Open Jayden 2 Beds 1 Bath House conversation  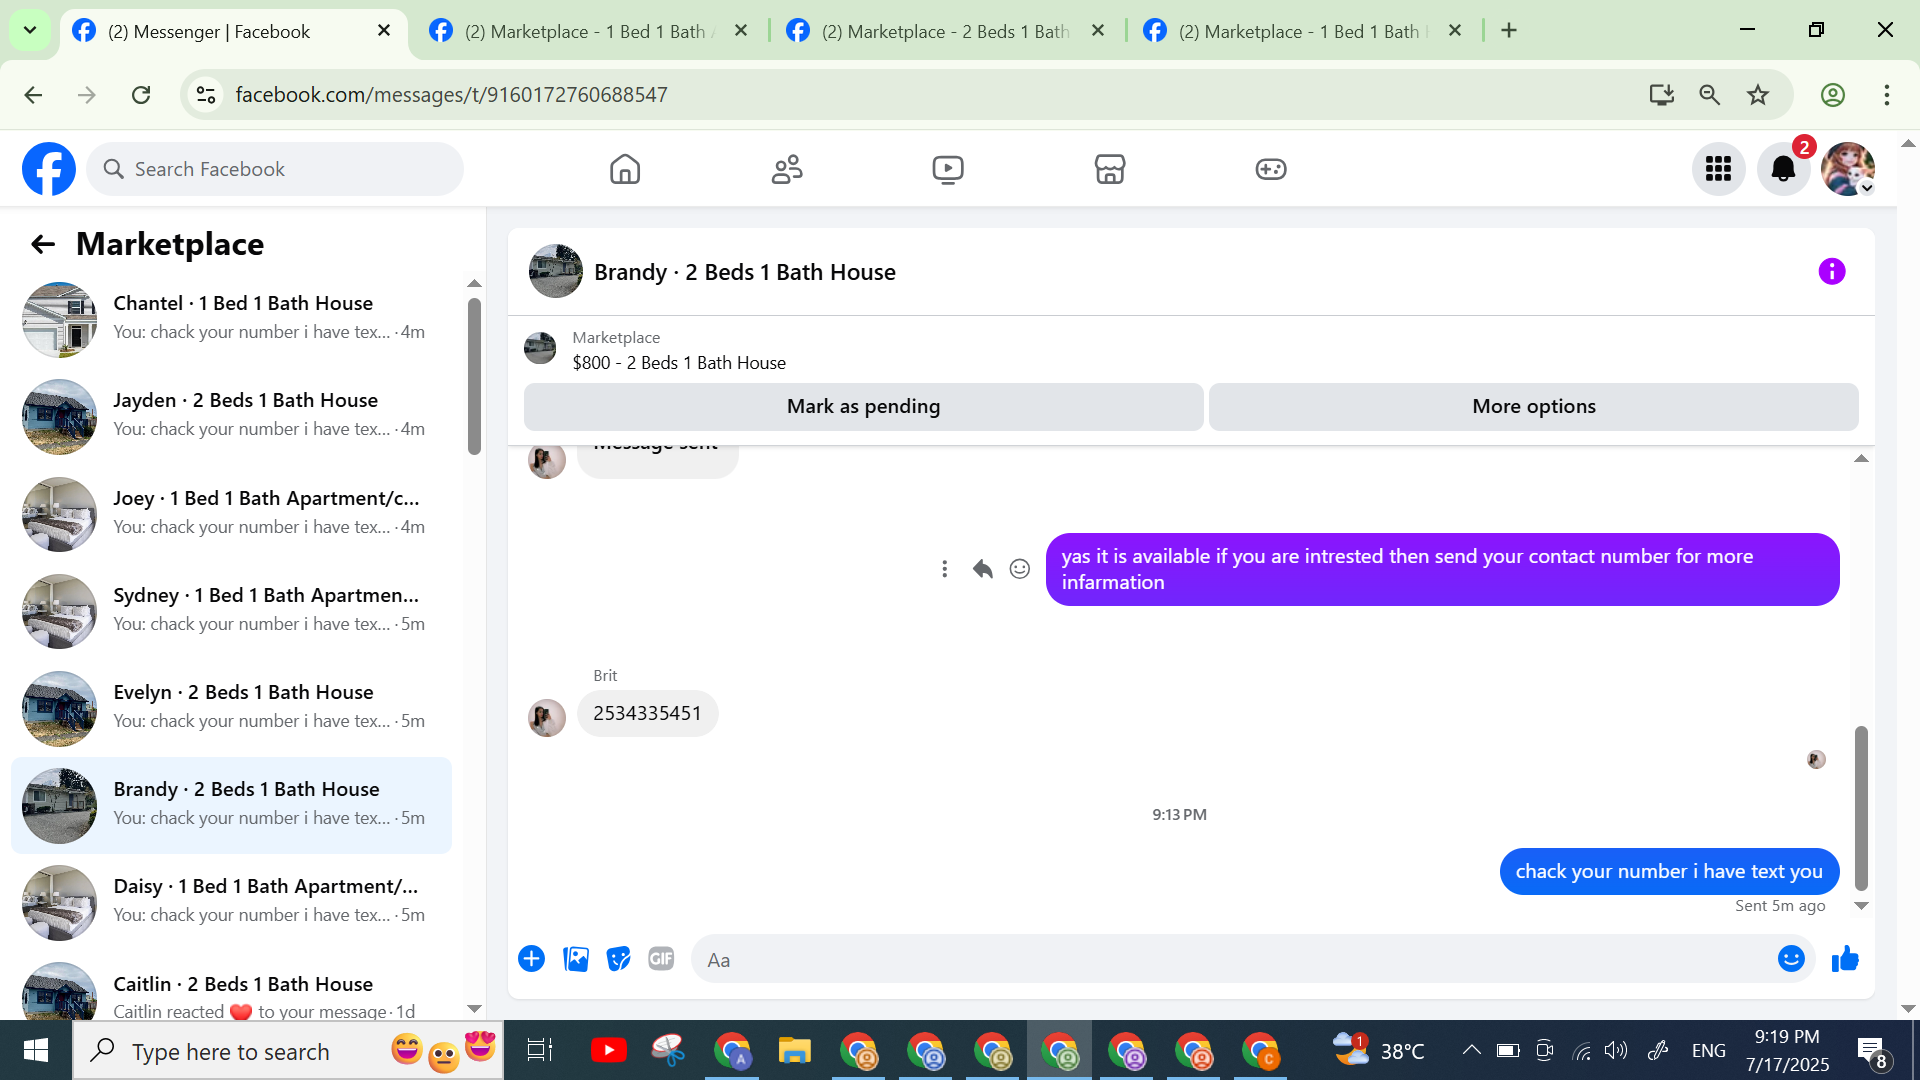[231, 416]
